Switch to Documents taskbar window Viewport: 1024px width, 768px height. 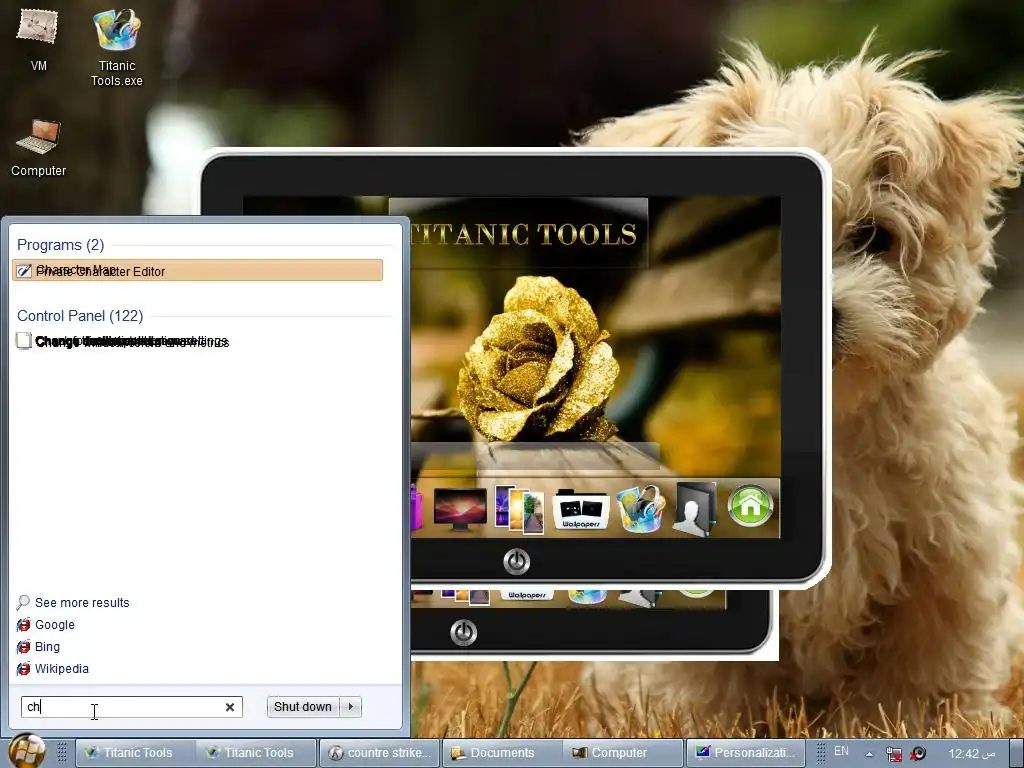(x=502, y=753)
